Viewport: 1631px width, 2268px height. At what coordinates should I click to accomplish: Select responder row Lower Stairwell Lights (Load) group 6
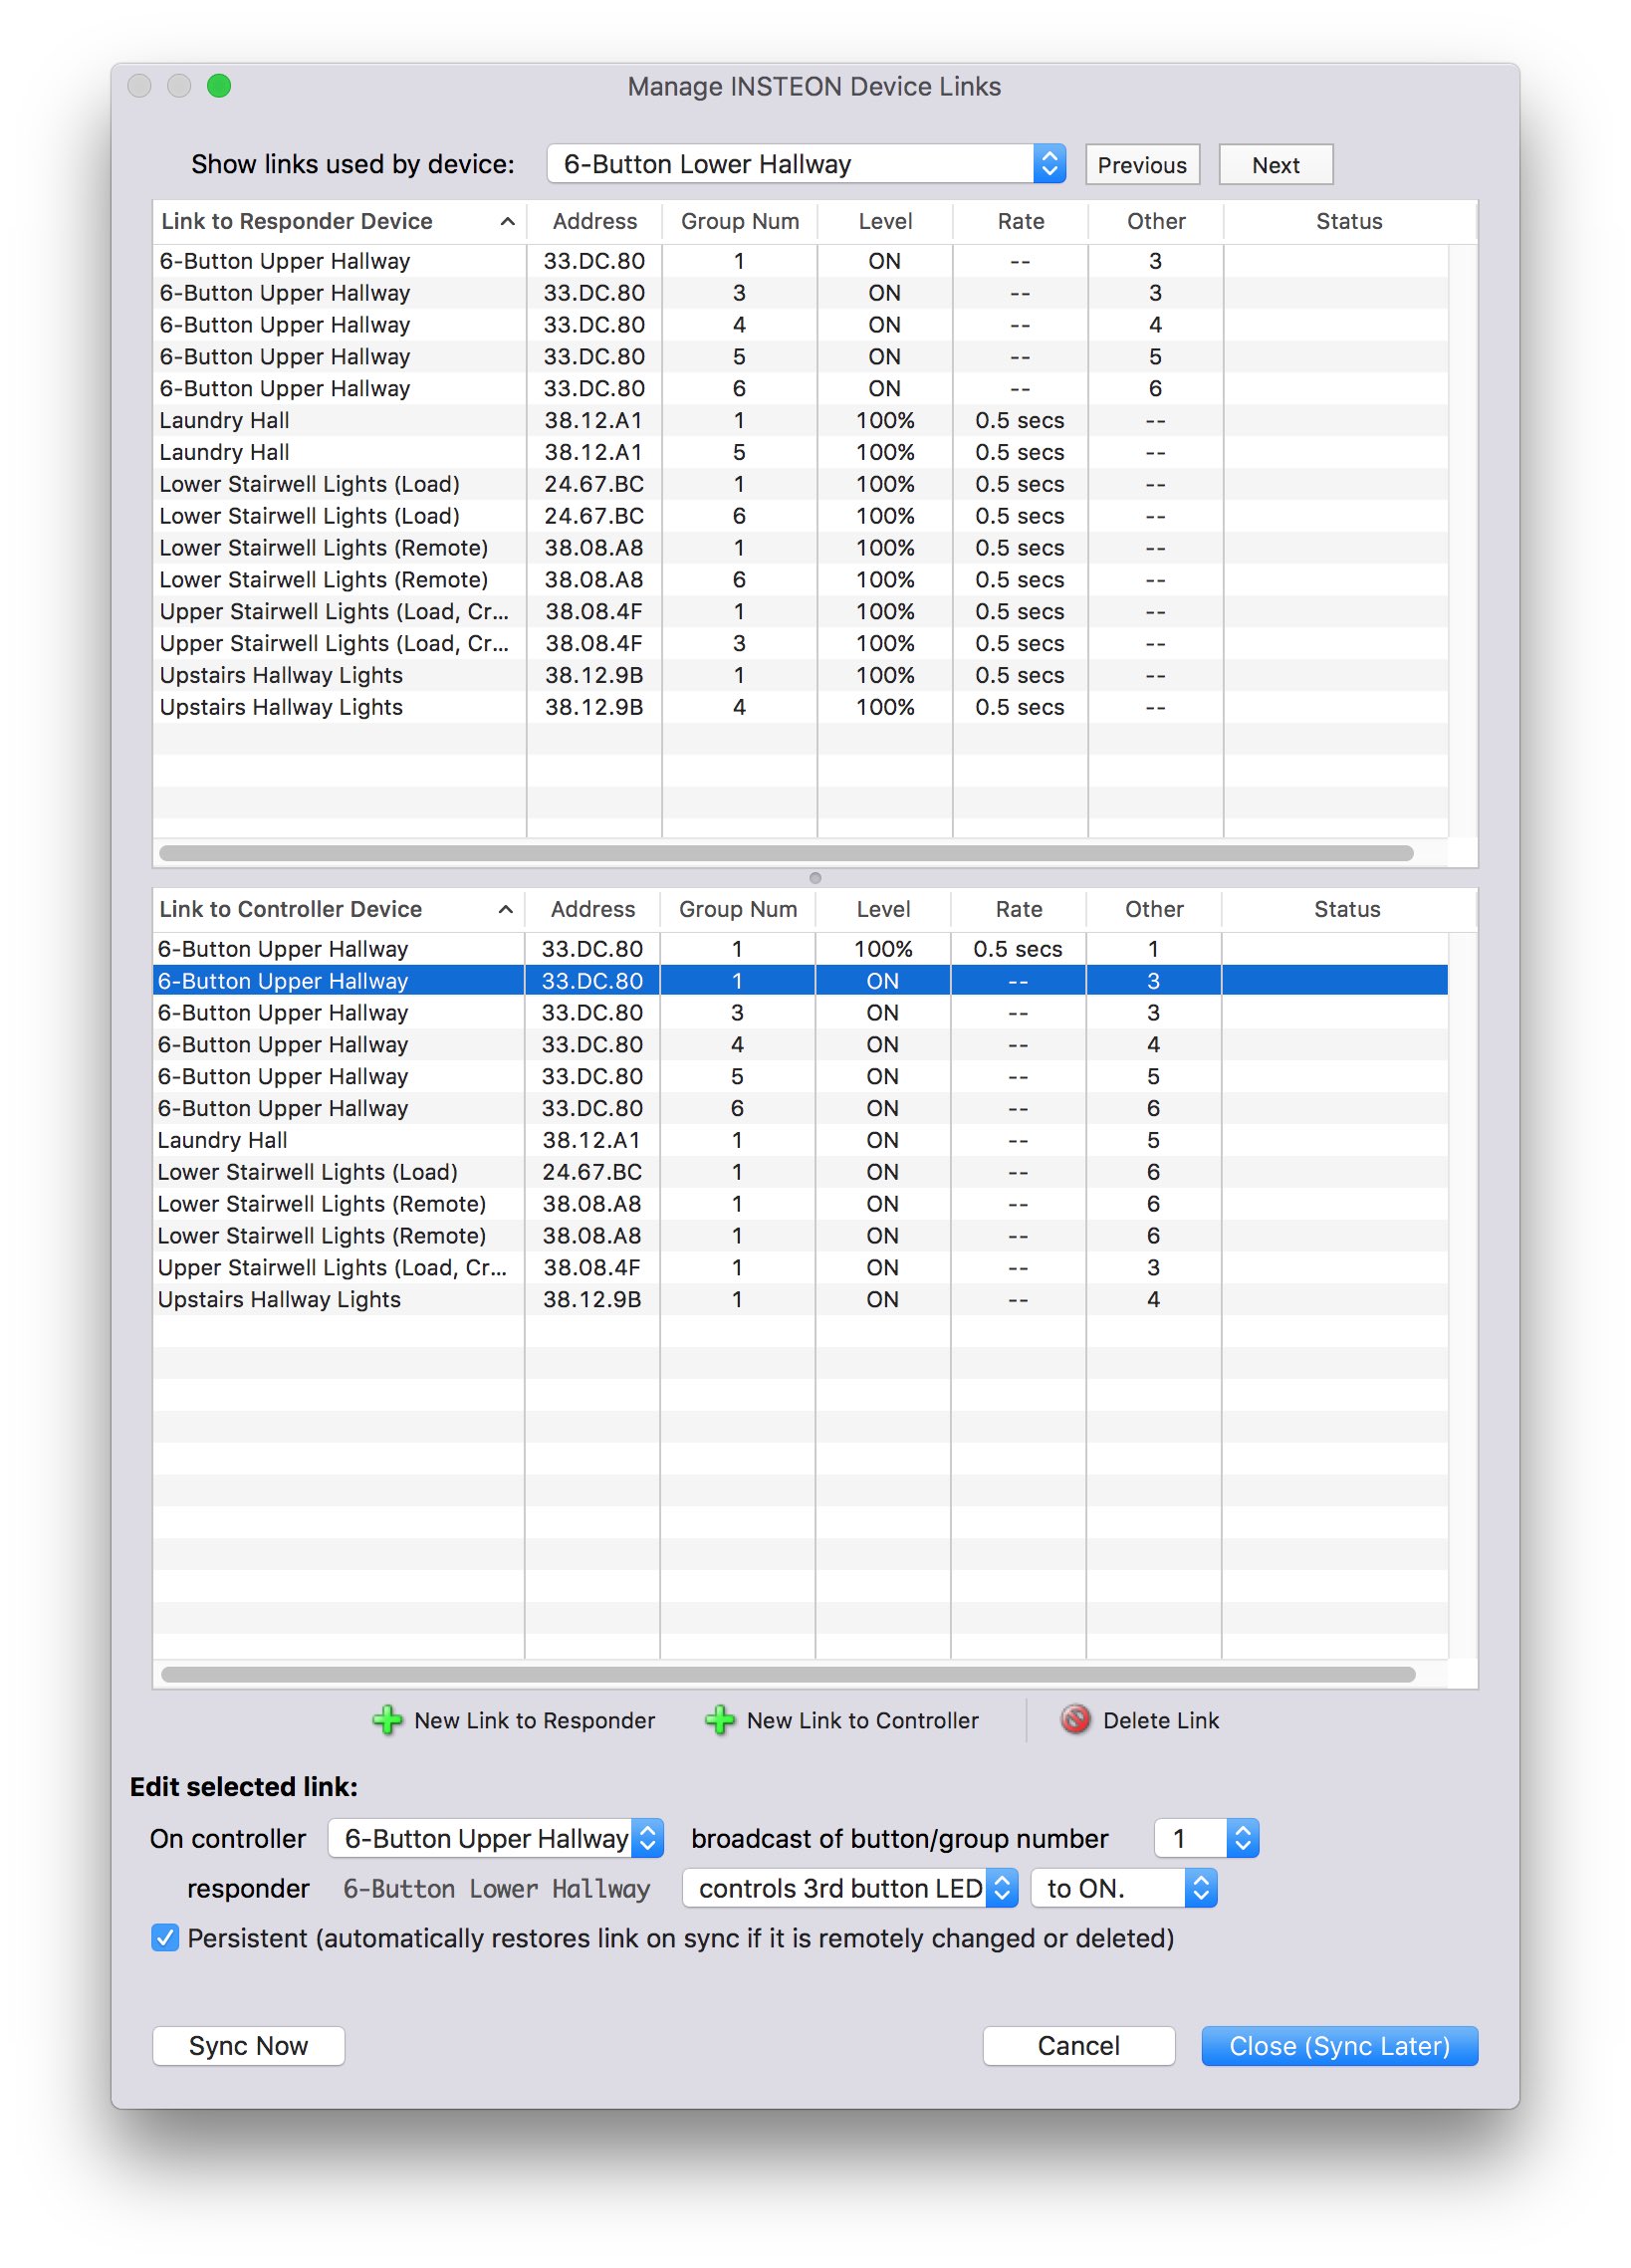click(x=800, y=516)
